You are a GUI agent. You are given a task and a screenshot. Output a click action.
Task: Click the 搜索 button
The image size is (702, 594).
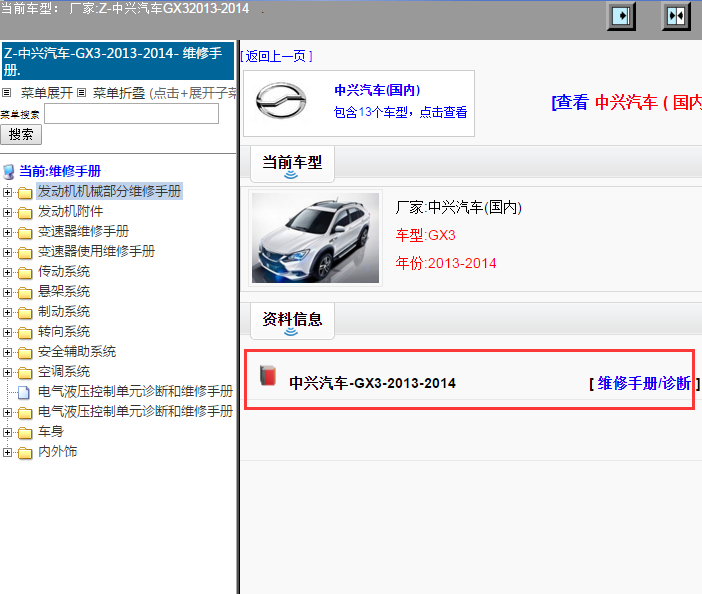pyautogui.click(x=21, y=135)
